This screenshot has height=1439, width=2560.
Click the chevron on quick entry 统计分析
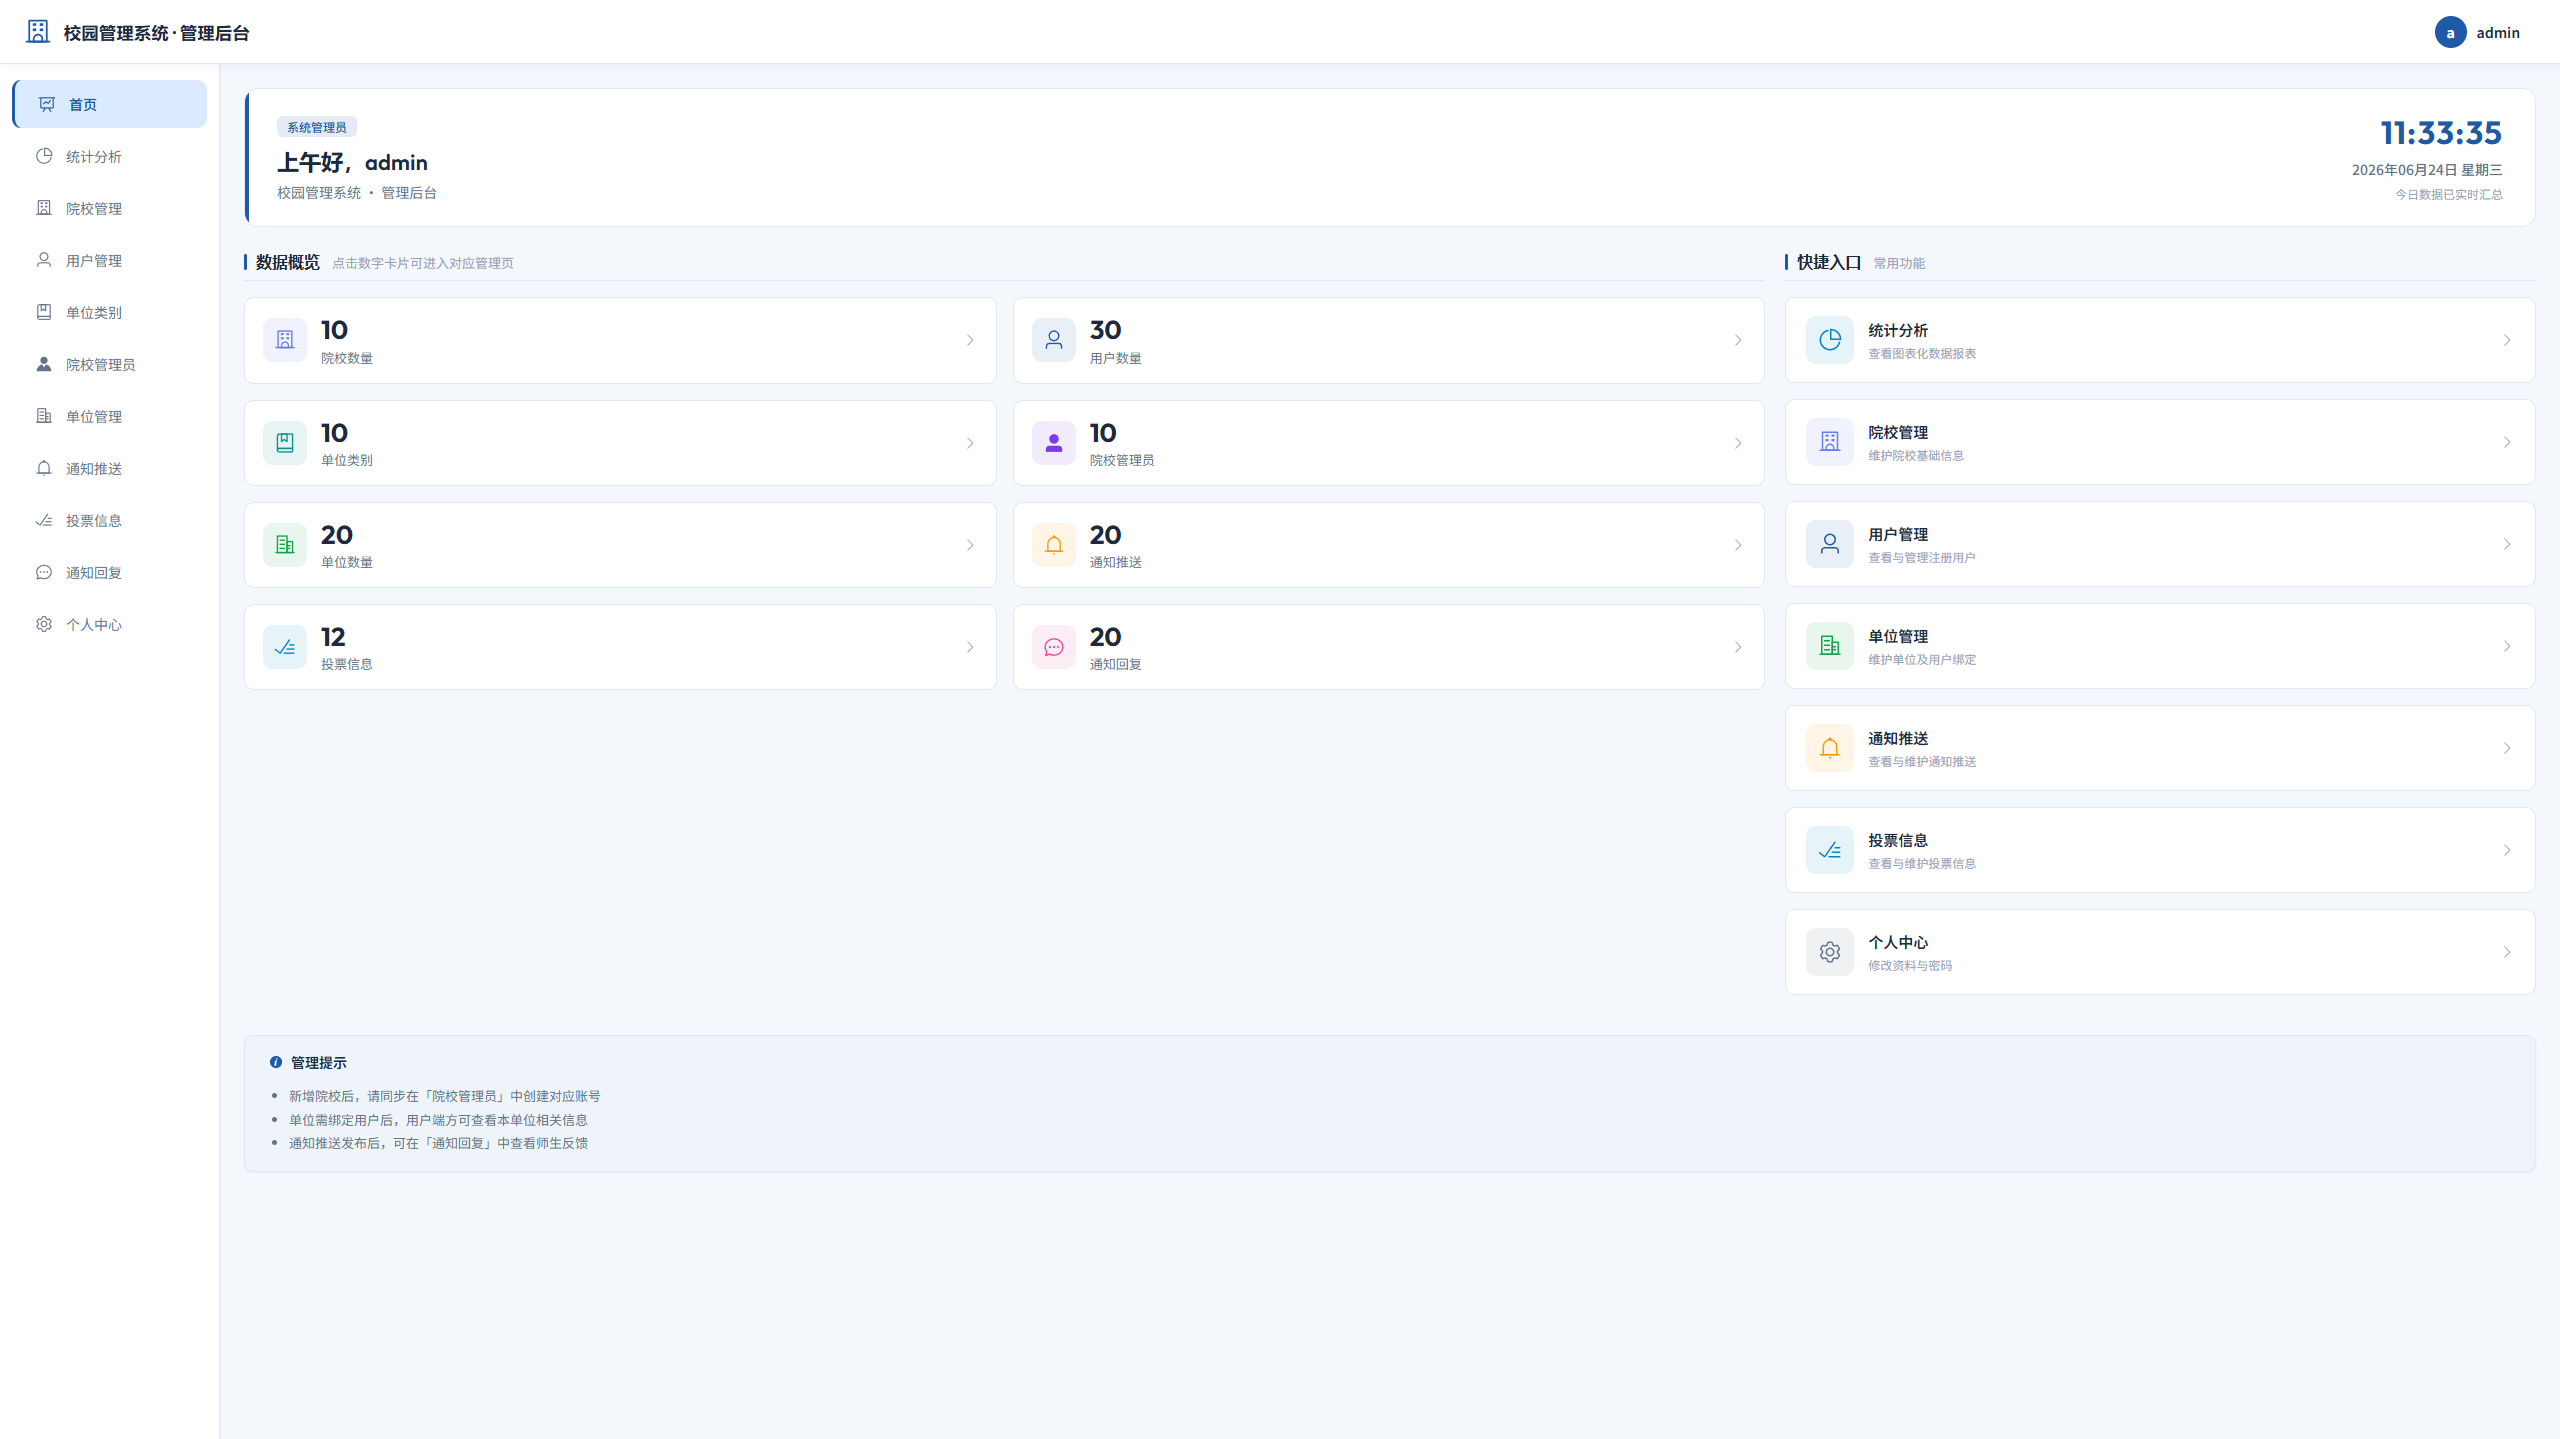[2507, 340]
